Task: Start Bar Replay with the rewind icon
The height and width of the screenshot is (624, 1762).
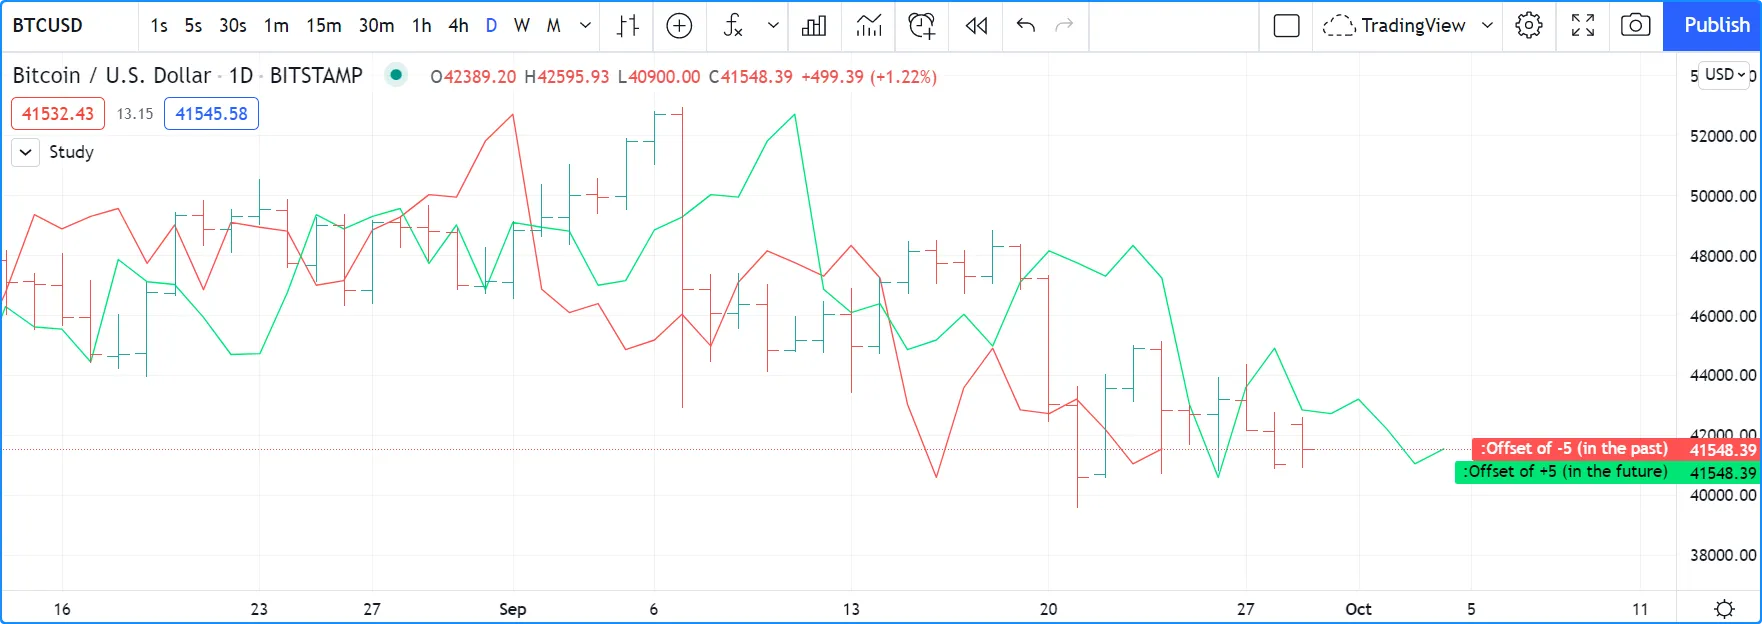Action: [x=976, y=26]
